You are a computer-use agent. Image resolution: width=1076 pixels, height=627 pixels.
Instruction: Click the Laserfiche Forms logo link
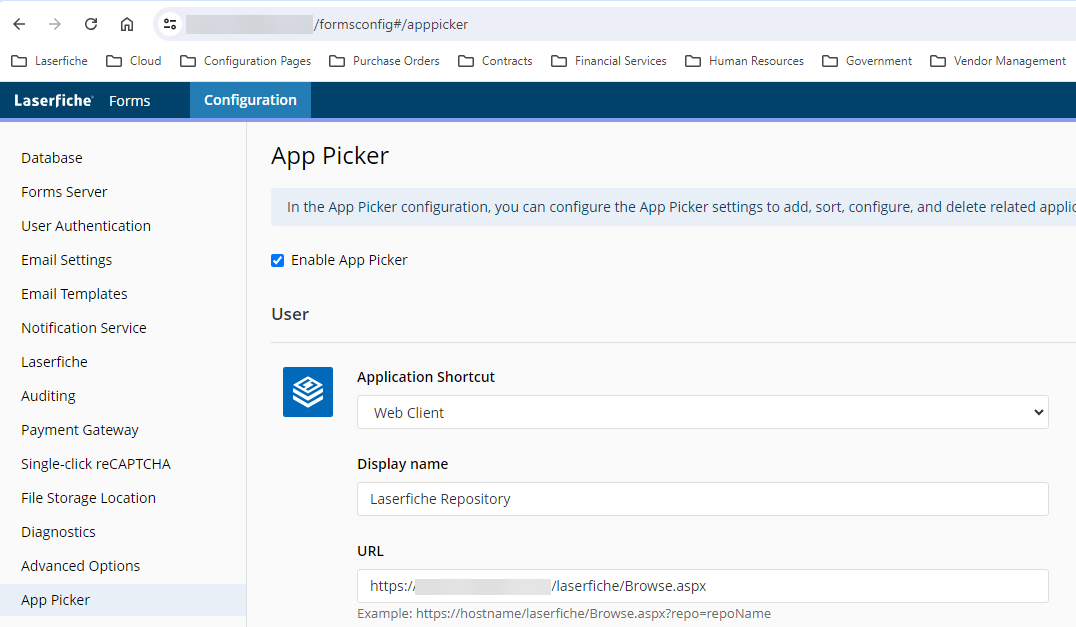(x=82, y=100)
